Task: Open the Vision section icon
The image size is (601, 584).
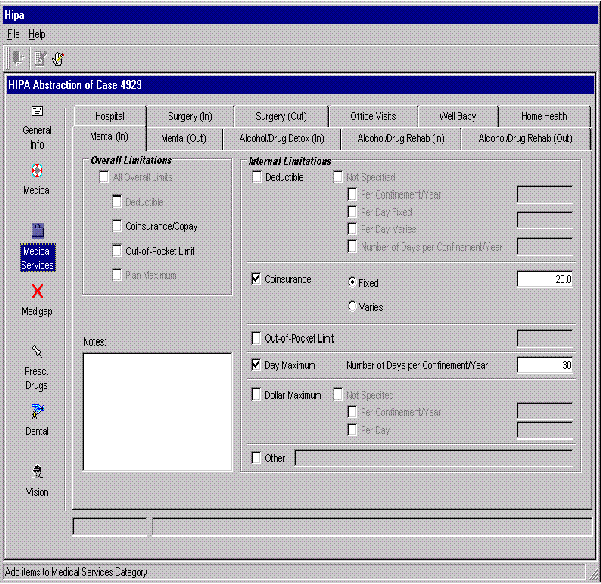Action: (x=37, y=472)
